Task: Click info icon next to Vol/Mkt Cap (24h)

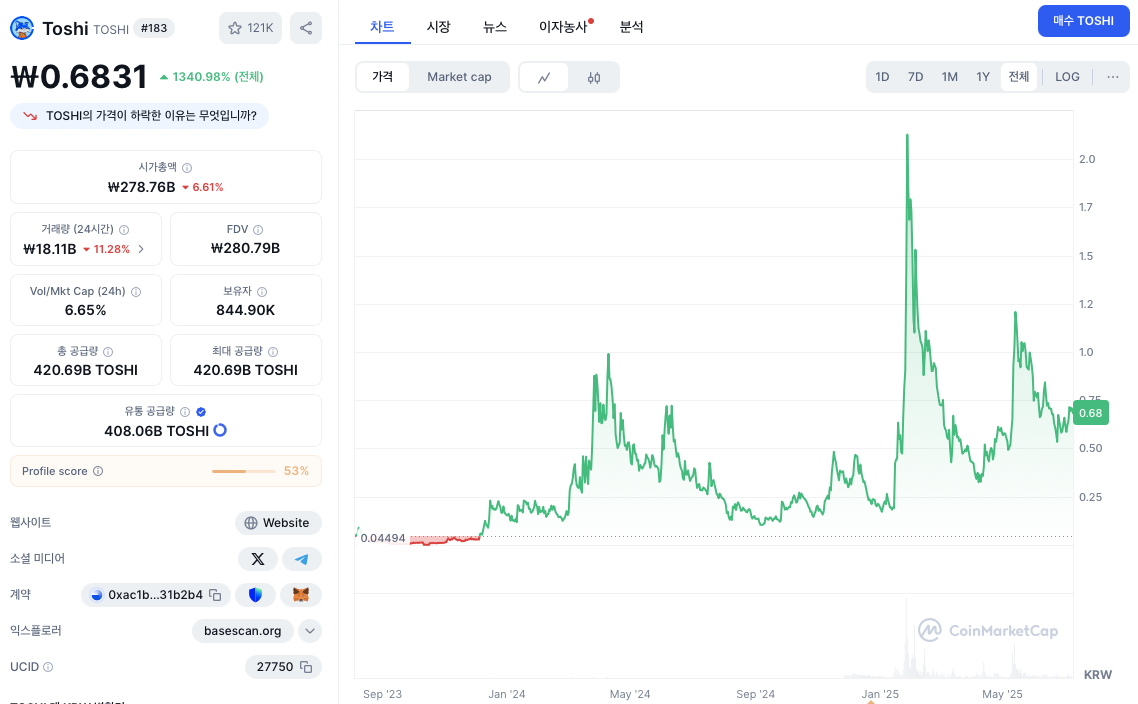Action: point(136,292)
